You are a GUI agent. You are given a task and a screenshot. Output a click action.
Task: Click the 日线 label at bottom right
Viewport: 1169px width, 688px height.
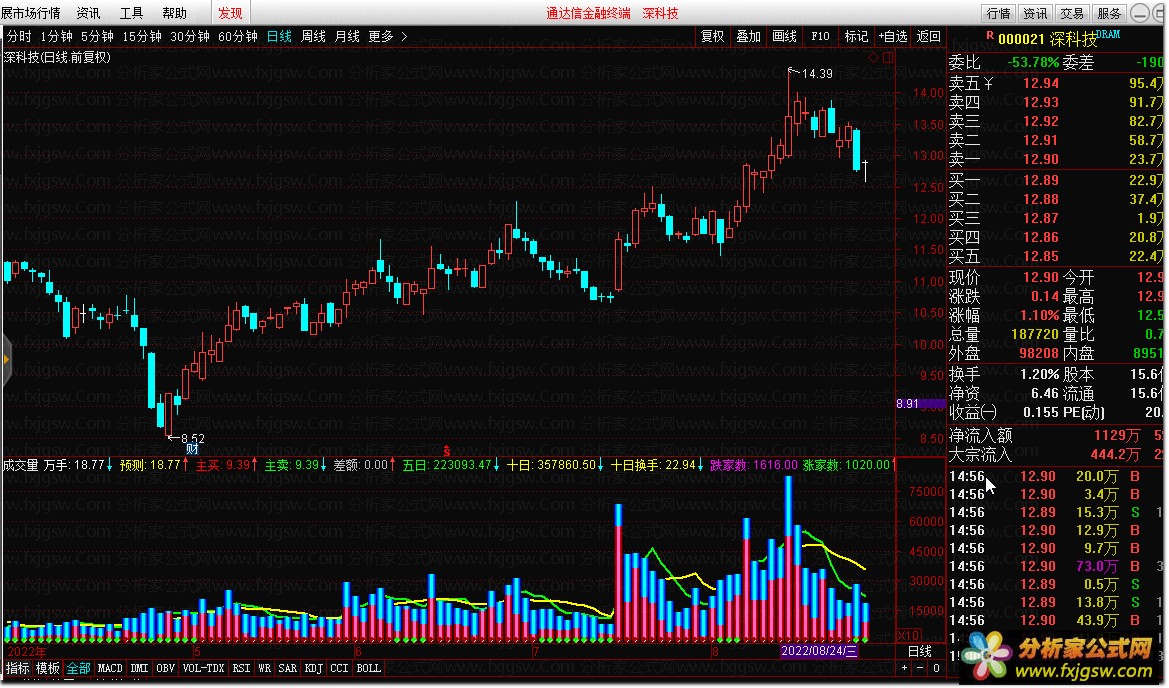point(920,651)
